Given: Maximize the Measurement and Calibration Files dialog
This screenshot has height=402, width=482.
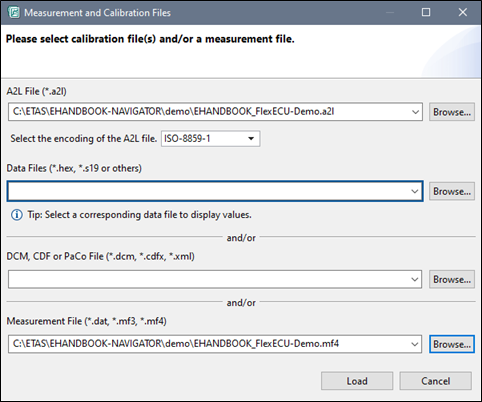Looking at the screenshot, I should 426,12.
